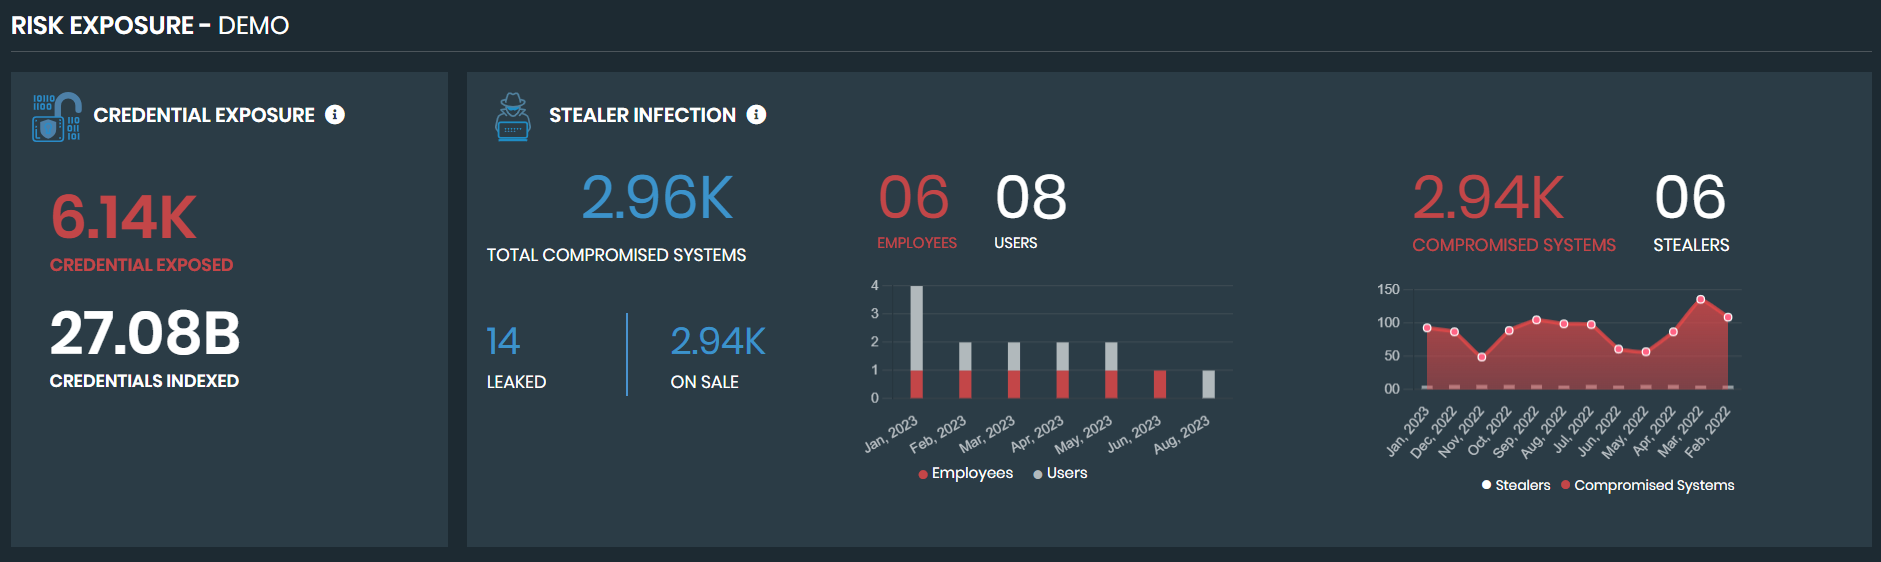This screenshot has height=562, width=1881.
Task: Click the Jan 2023 bar in chart
Action: [916, 340]
